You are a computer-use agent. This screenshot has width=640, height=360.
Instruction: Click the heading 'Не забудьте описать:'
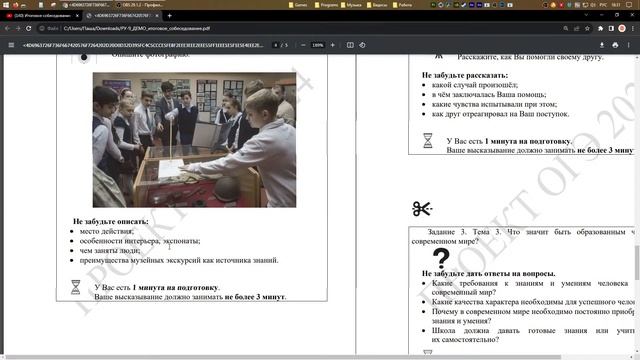111,221
